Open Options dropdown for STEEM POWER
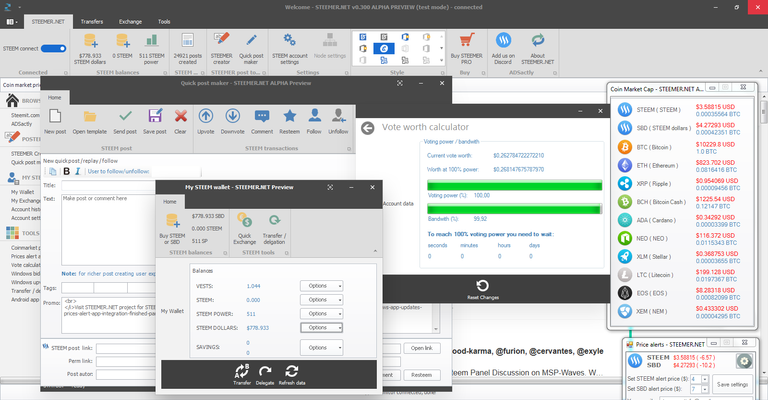This screenshot has height=400, width=768. tap(321, 314)
